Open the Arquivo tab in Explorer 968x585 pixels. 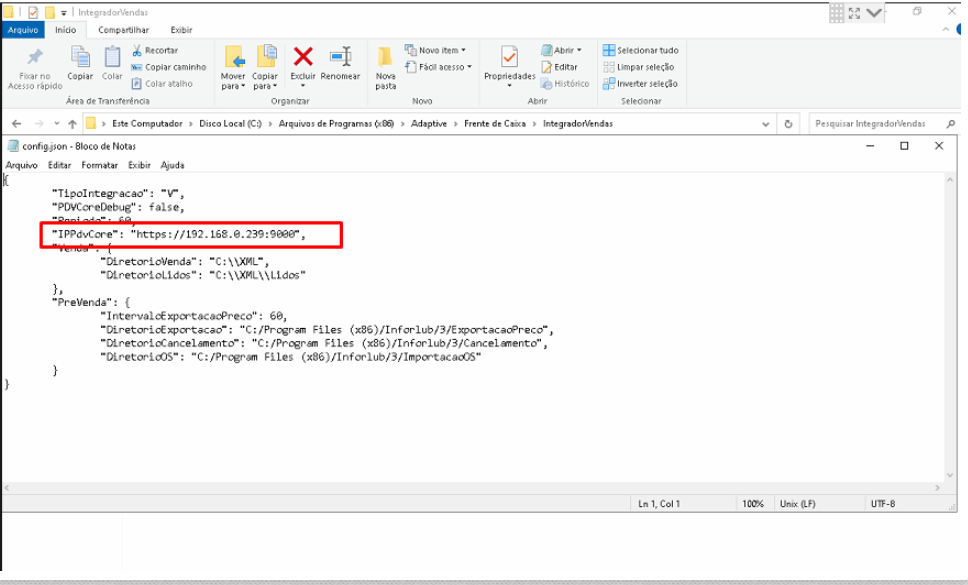pyautogui.click(x=23, y=30)
